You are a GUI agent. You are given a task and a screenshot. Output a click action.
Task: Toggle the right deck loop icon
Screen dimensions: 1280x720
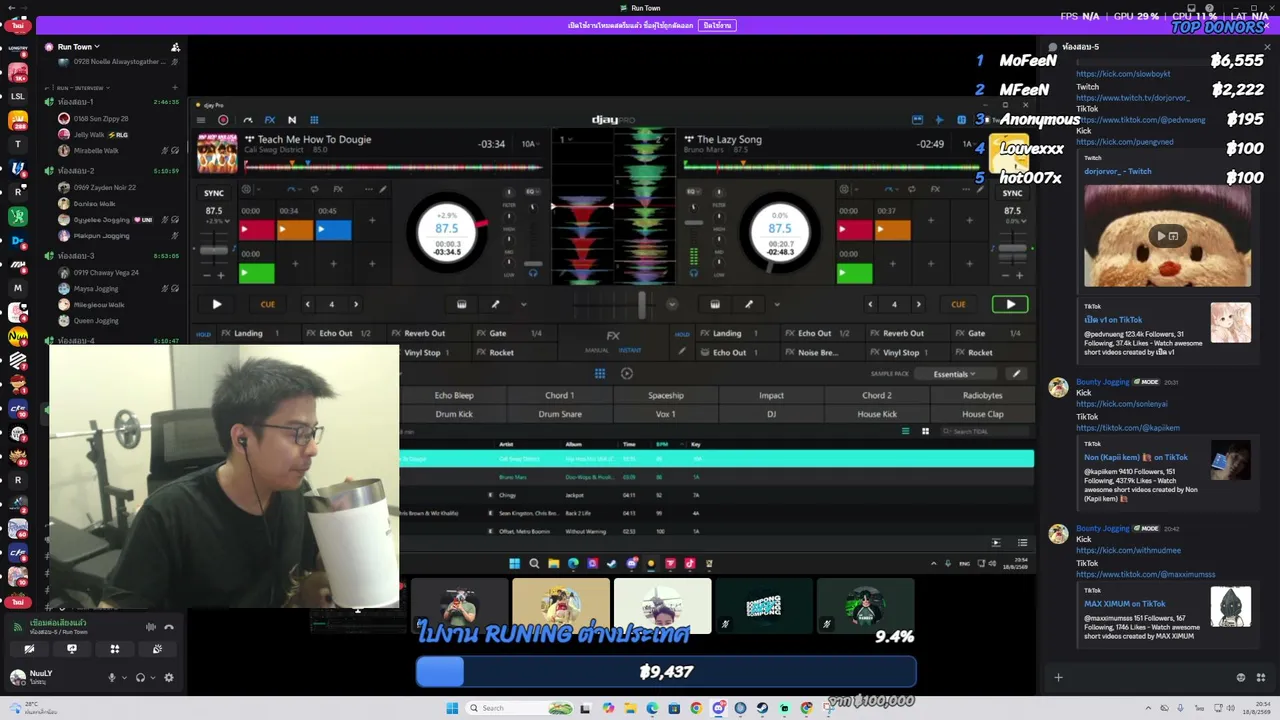pos(912,189)
